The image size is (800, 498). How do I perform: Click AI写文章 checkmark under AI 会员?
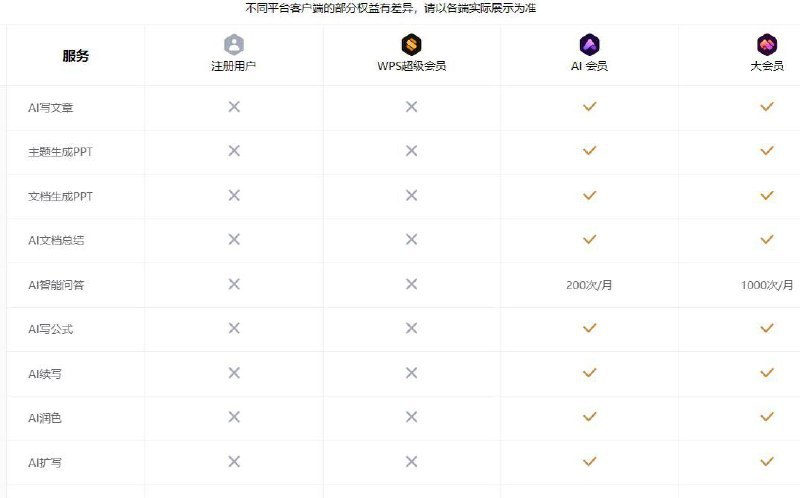pyautogui.click(x=589, y=106)
